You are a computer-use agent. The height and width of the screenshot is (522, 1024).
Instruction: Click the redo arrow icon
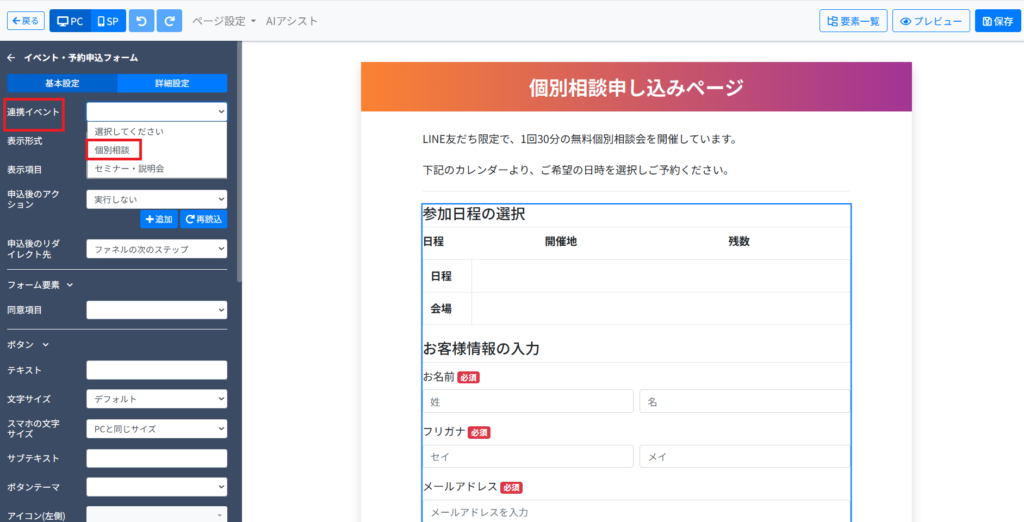[x=170, y=21]
